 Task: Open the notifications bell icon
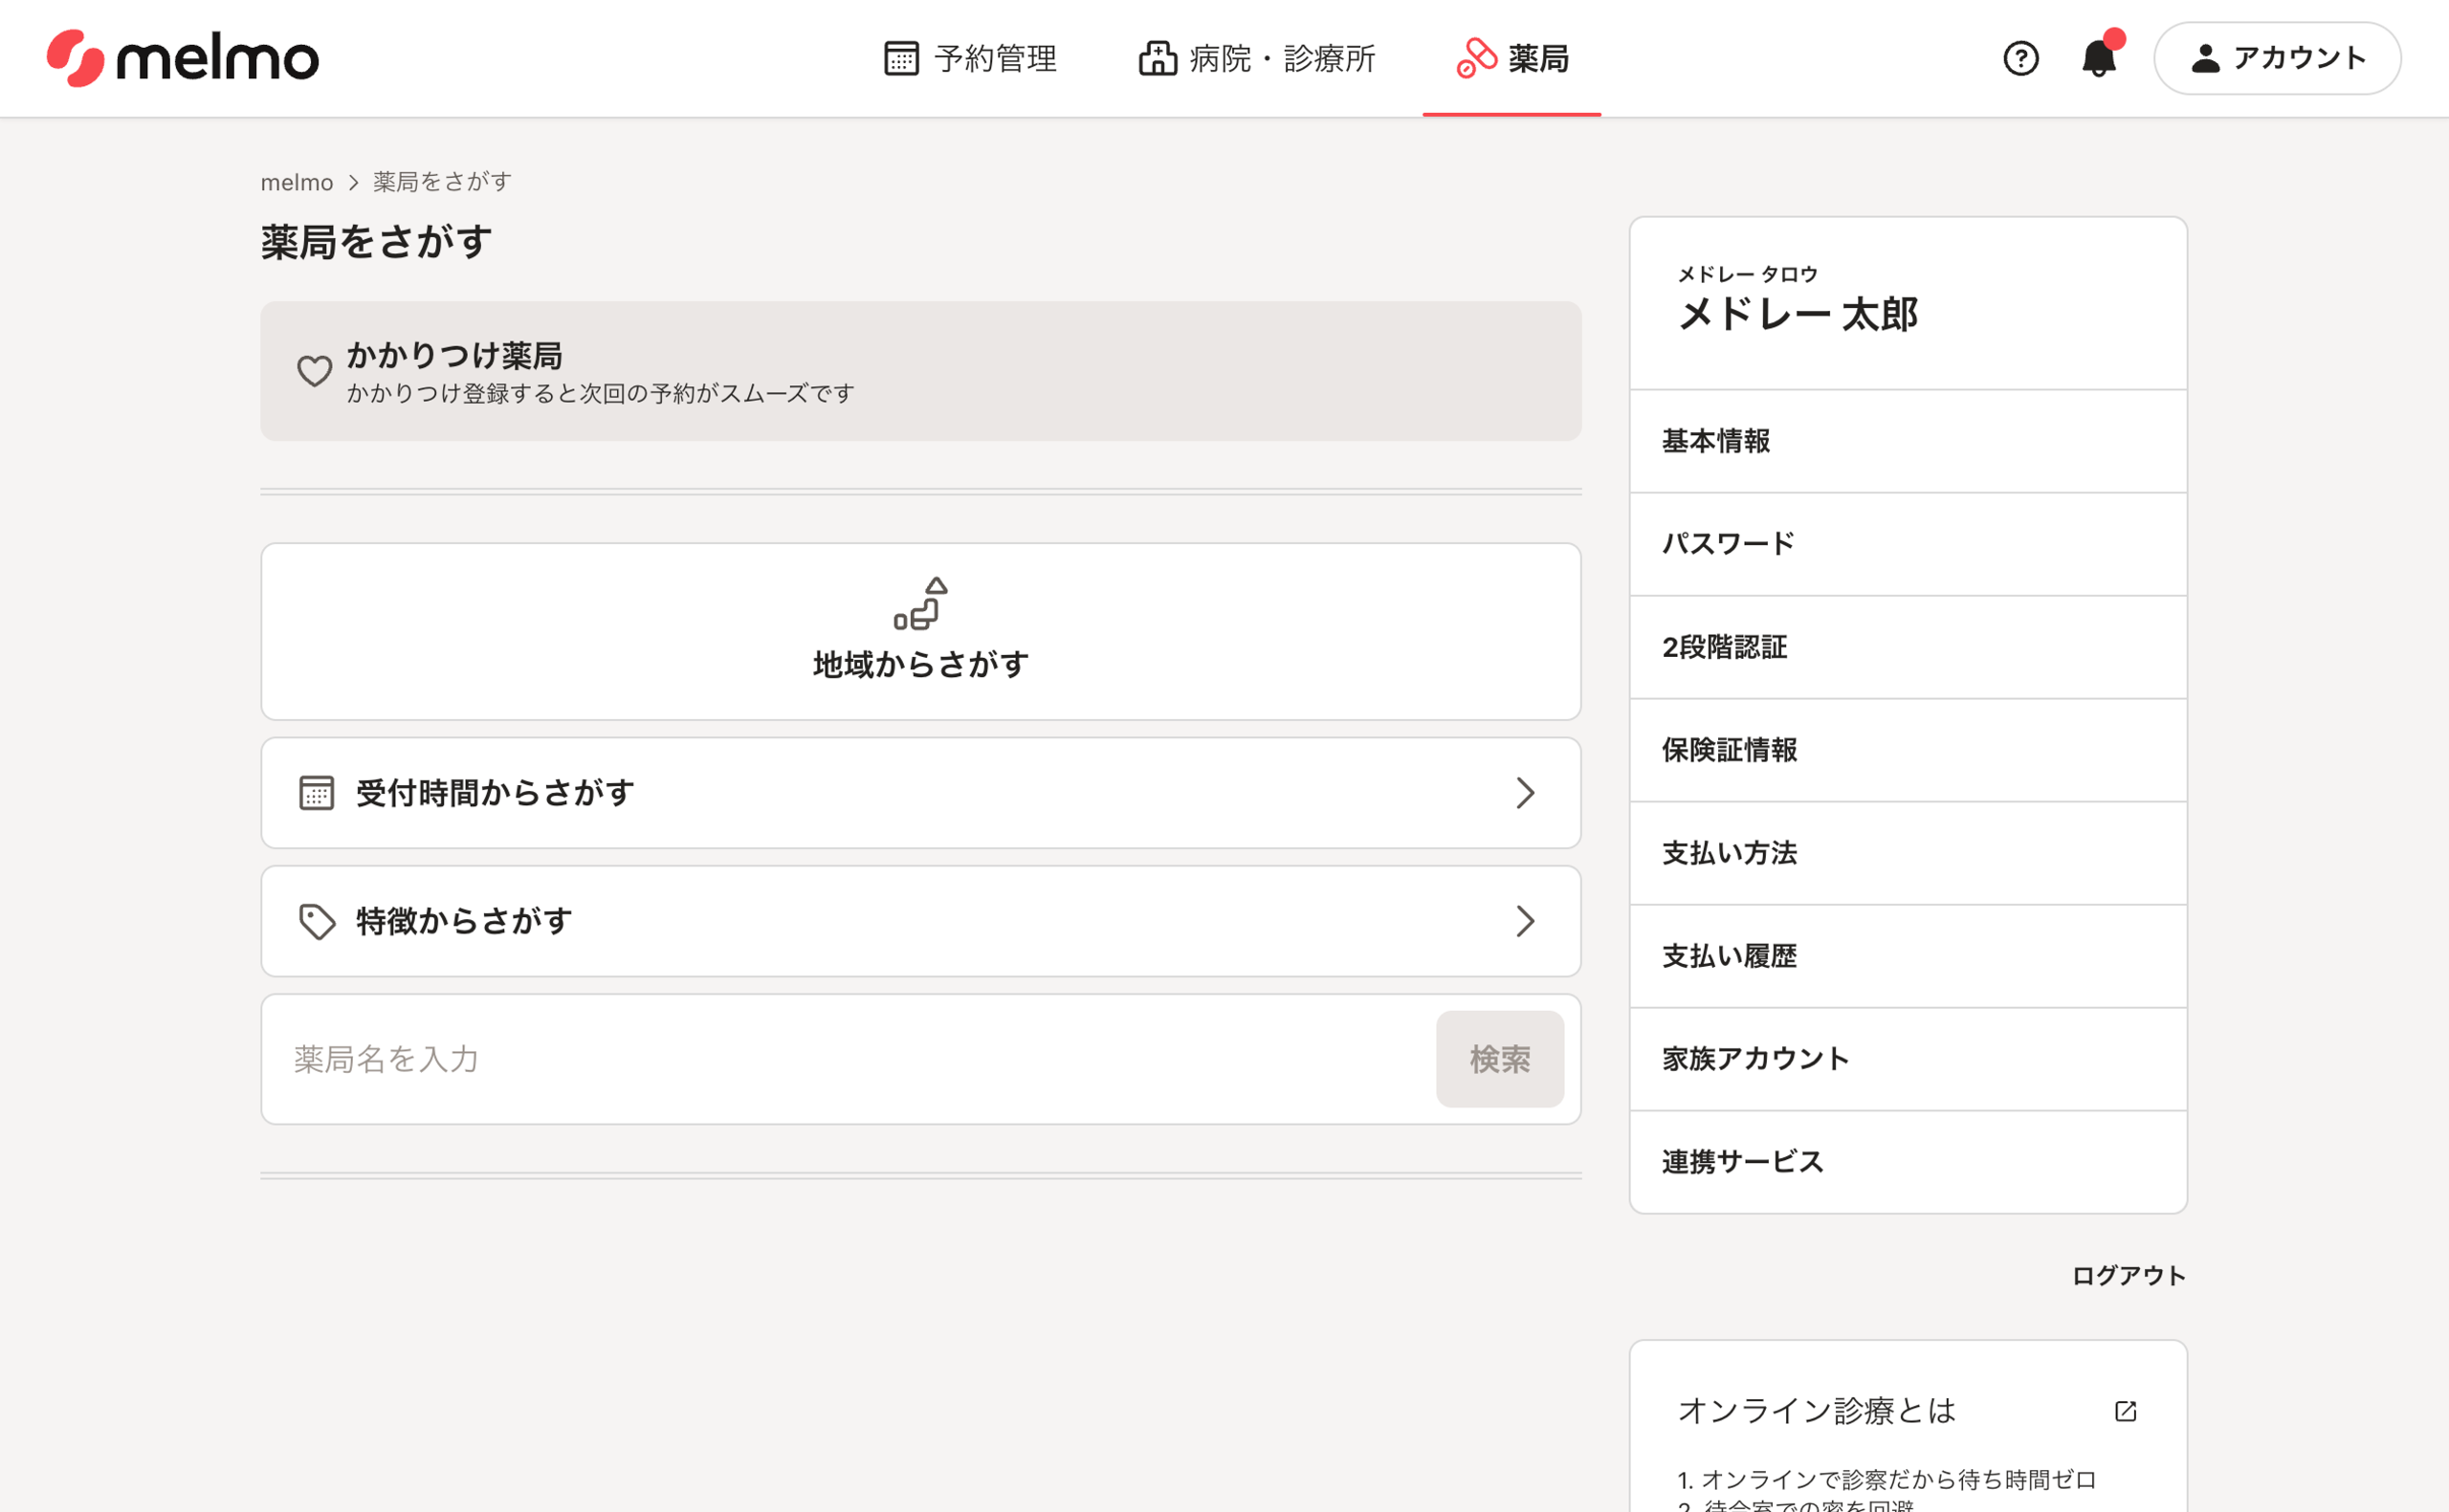(x=2098, y=58)
